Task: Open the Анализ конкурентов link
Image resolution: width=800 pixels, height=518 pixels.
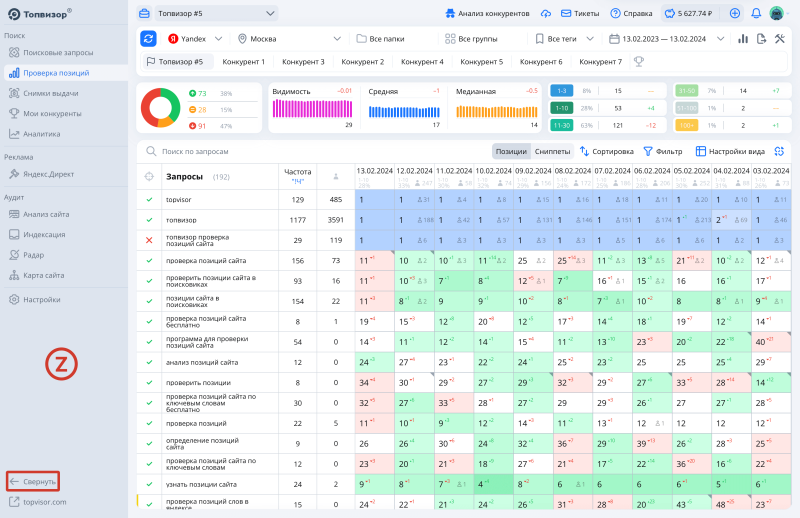Action: pyautogui.click(x=486, y=13)
